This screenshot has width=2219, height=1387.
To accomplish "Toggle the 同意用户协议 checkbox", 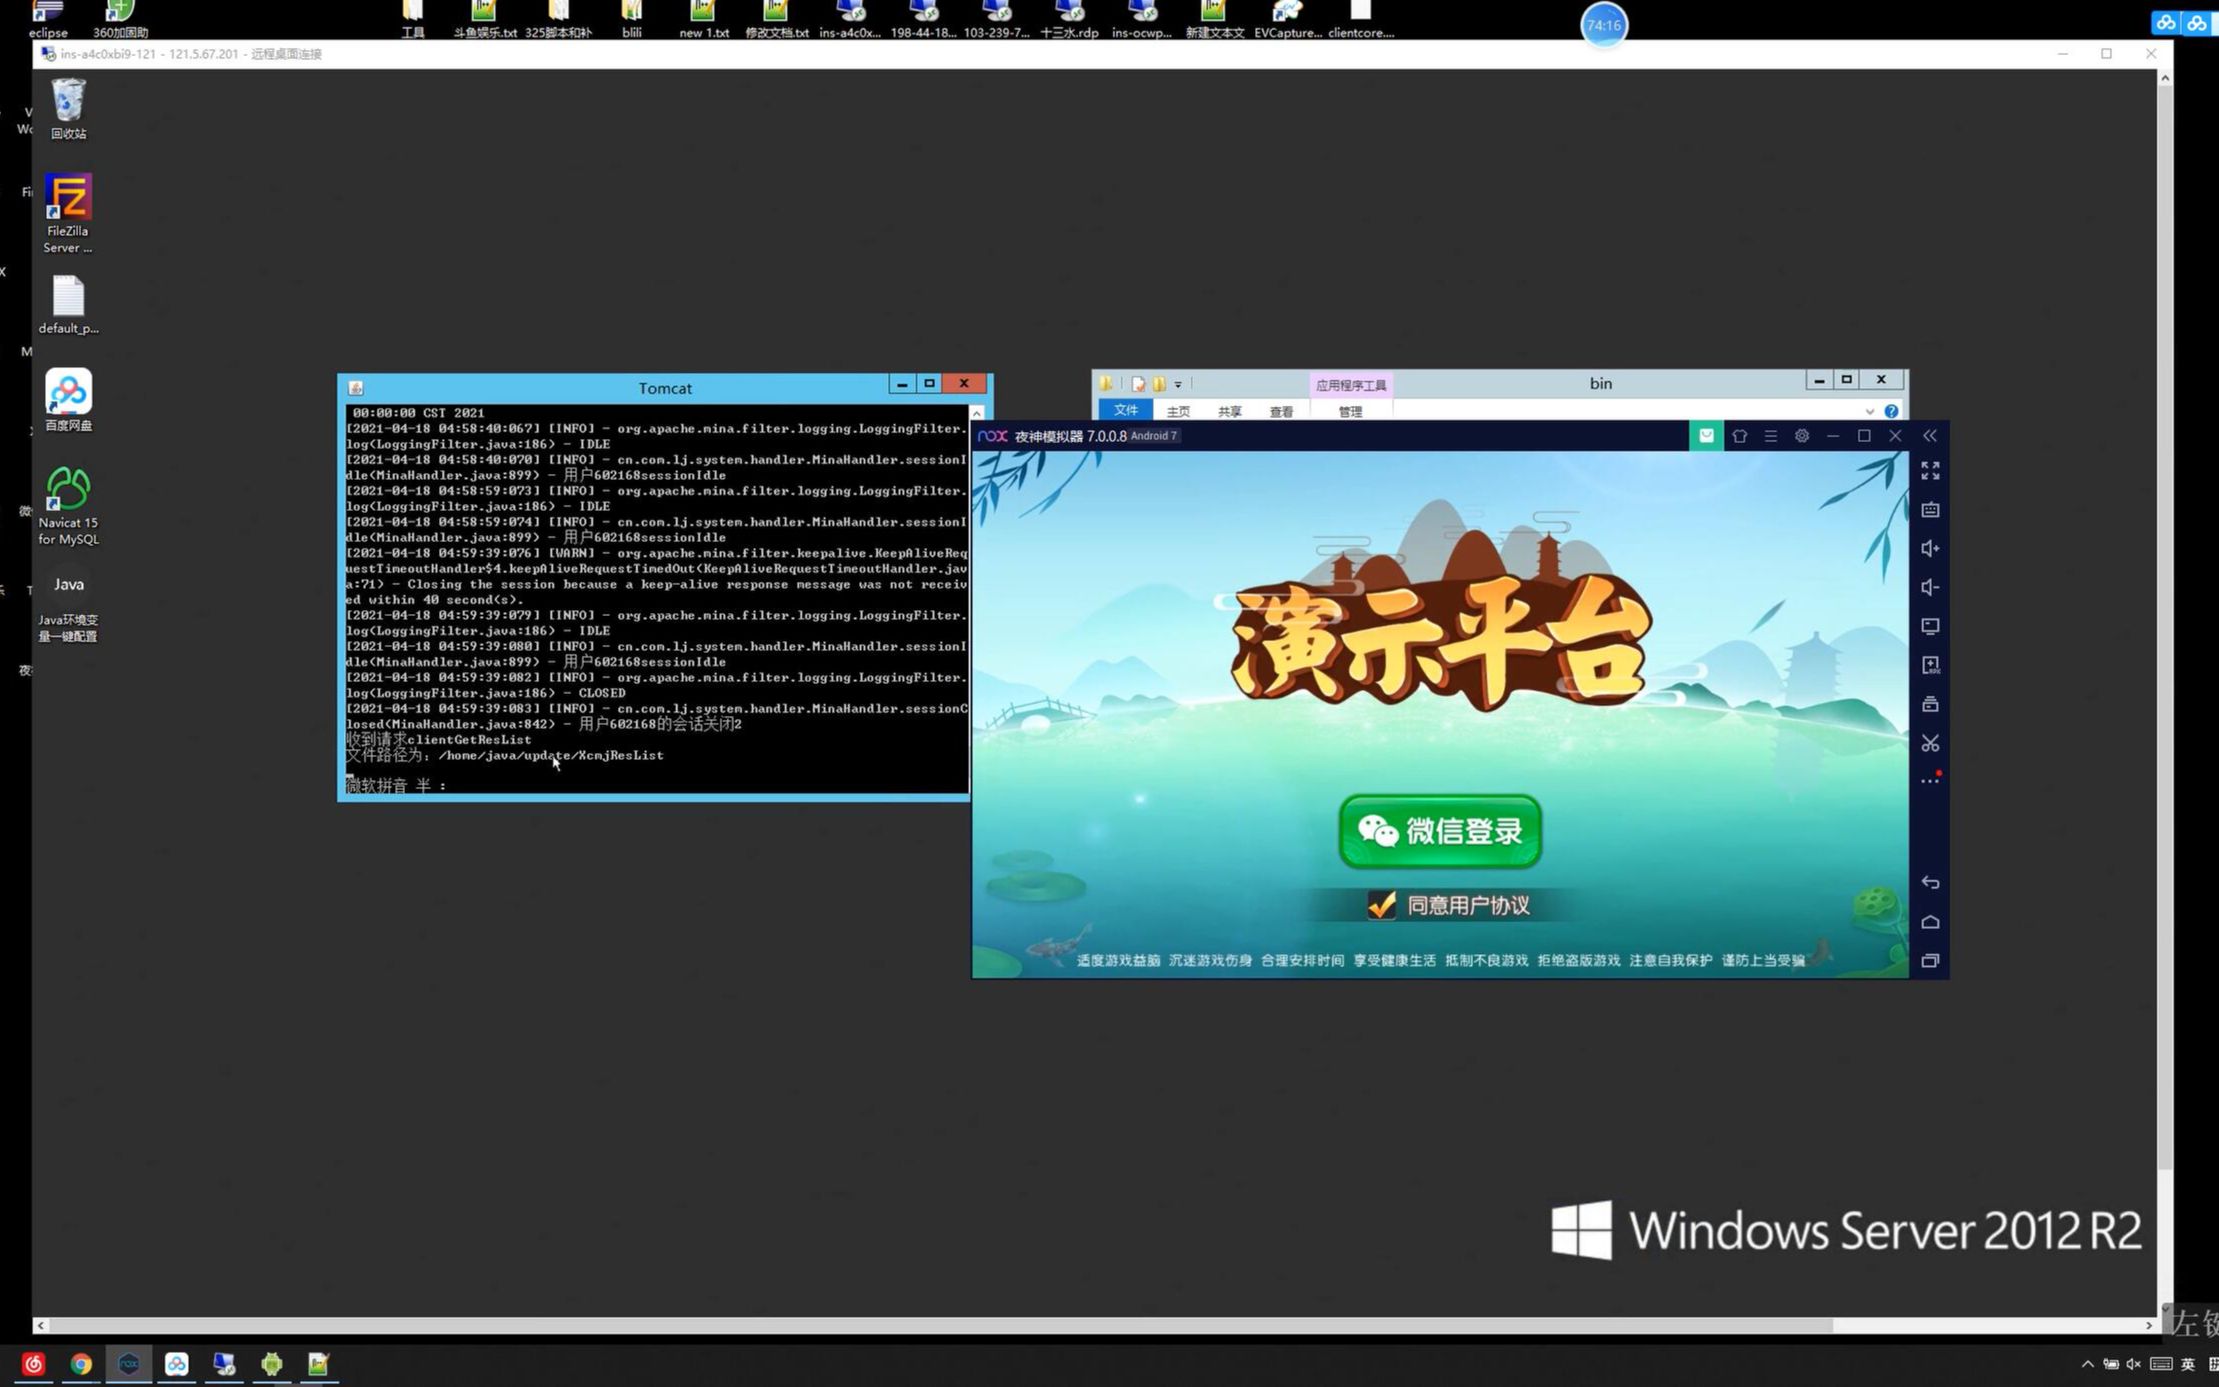I will click(1381, 905).
